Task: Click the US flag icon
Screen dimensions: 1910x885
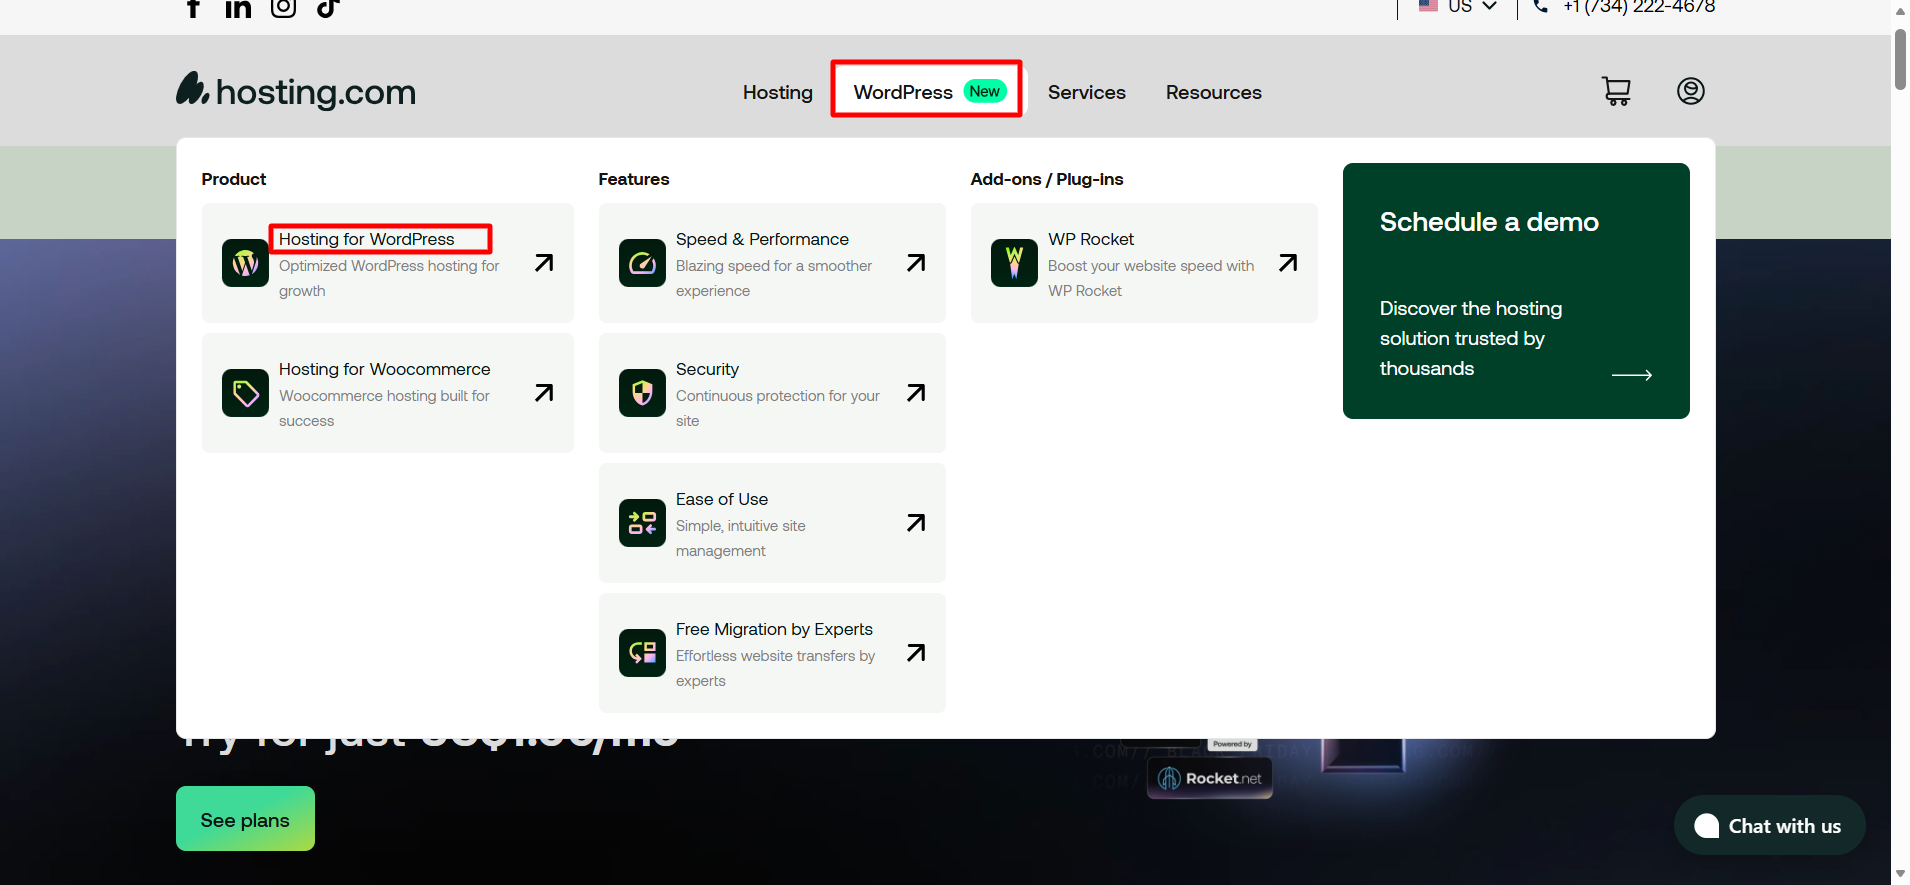Action: click(x=1428, y=6)
